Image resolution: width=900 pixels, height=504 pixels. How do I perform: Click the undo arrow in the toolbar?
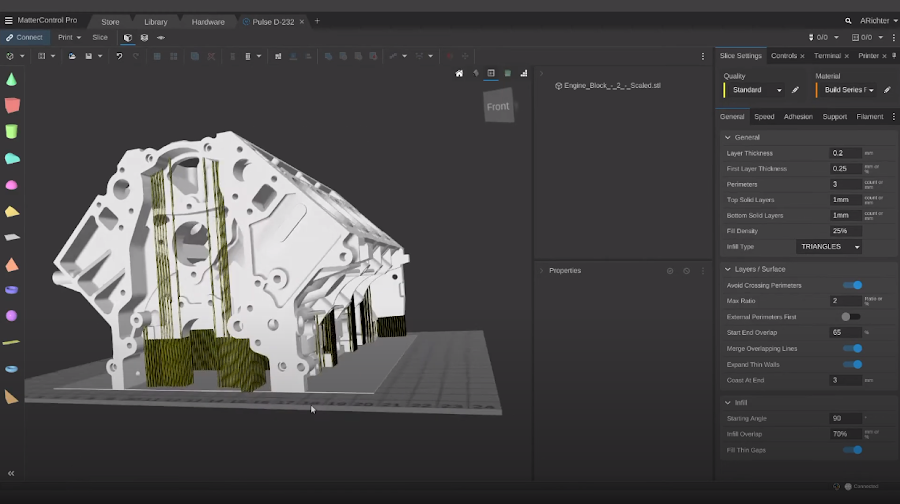click(x=119, y=56)
